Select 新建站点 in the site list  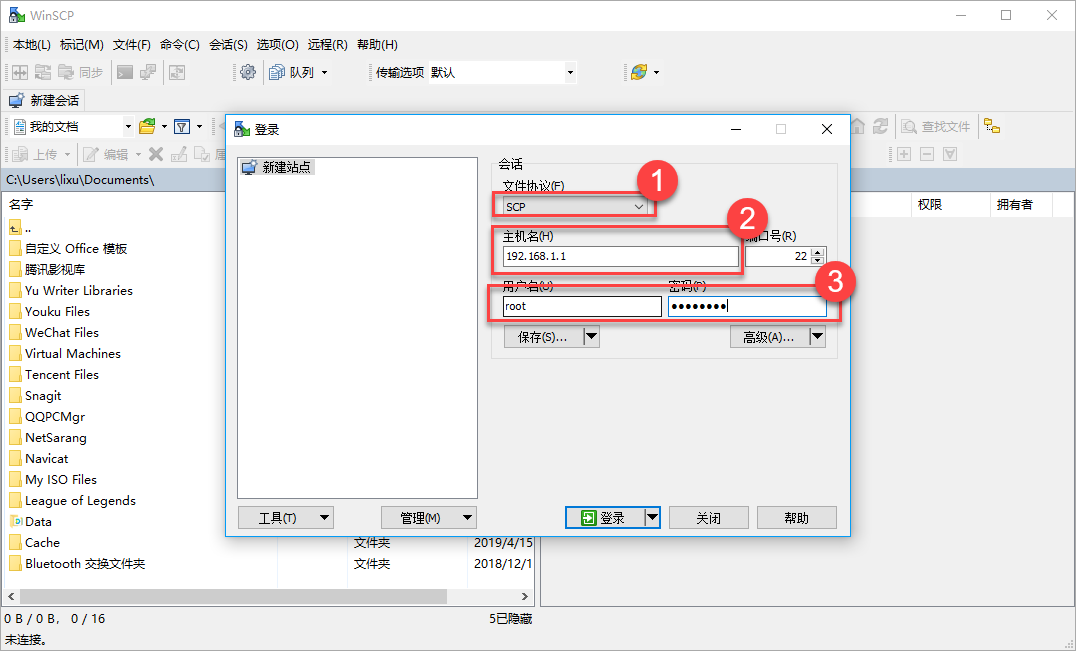tap(278, 167)
